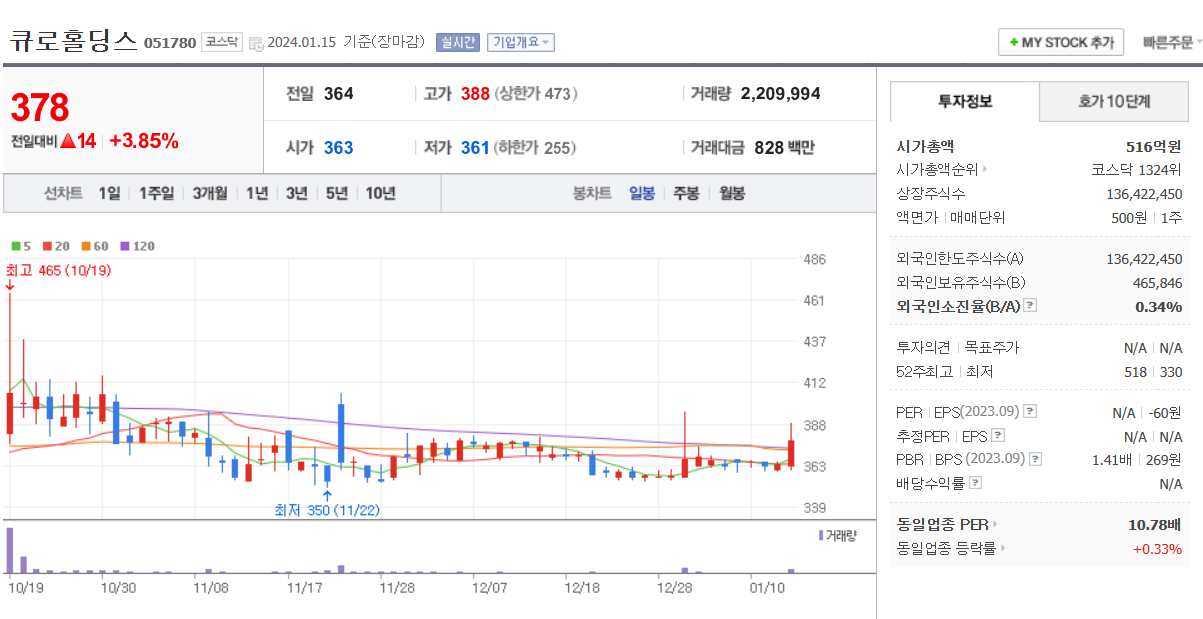Viewport: 1203px width, 619px height.
Task: Click the 52주최고 최저 value 518 | 330
Action: tap(1152, 372)
